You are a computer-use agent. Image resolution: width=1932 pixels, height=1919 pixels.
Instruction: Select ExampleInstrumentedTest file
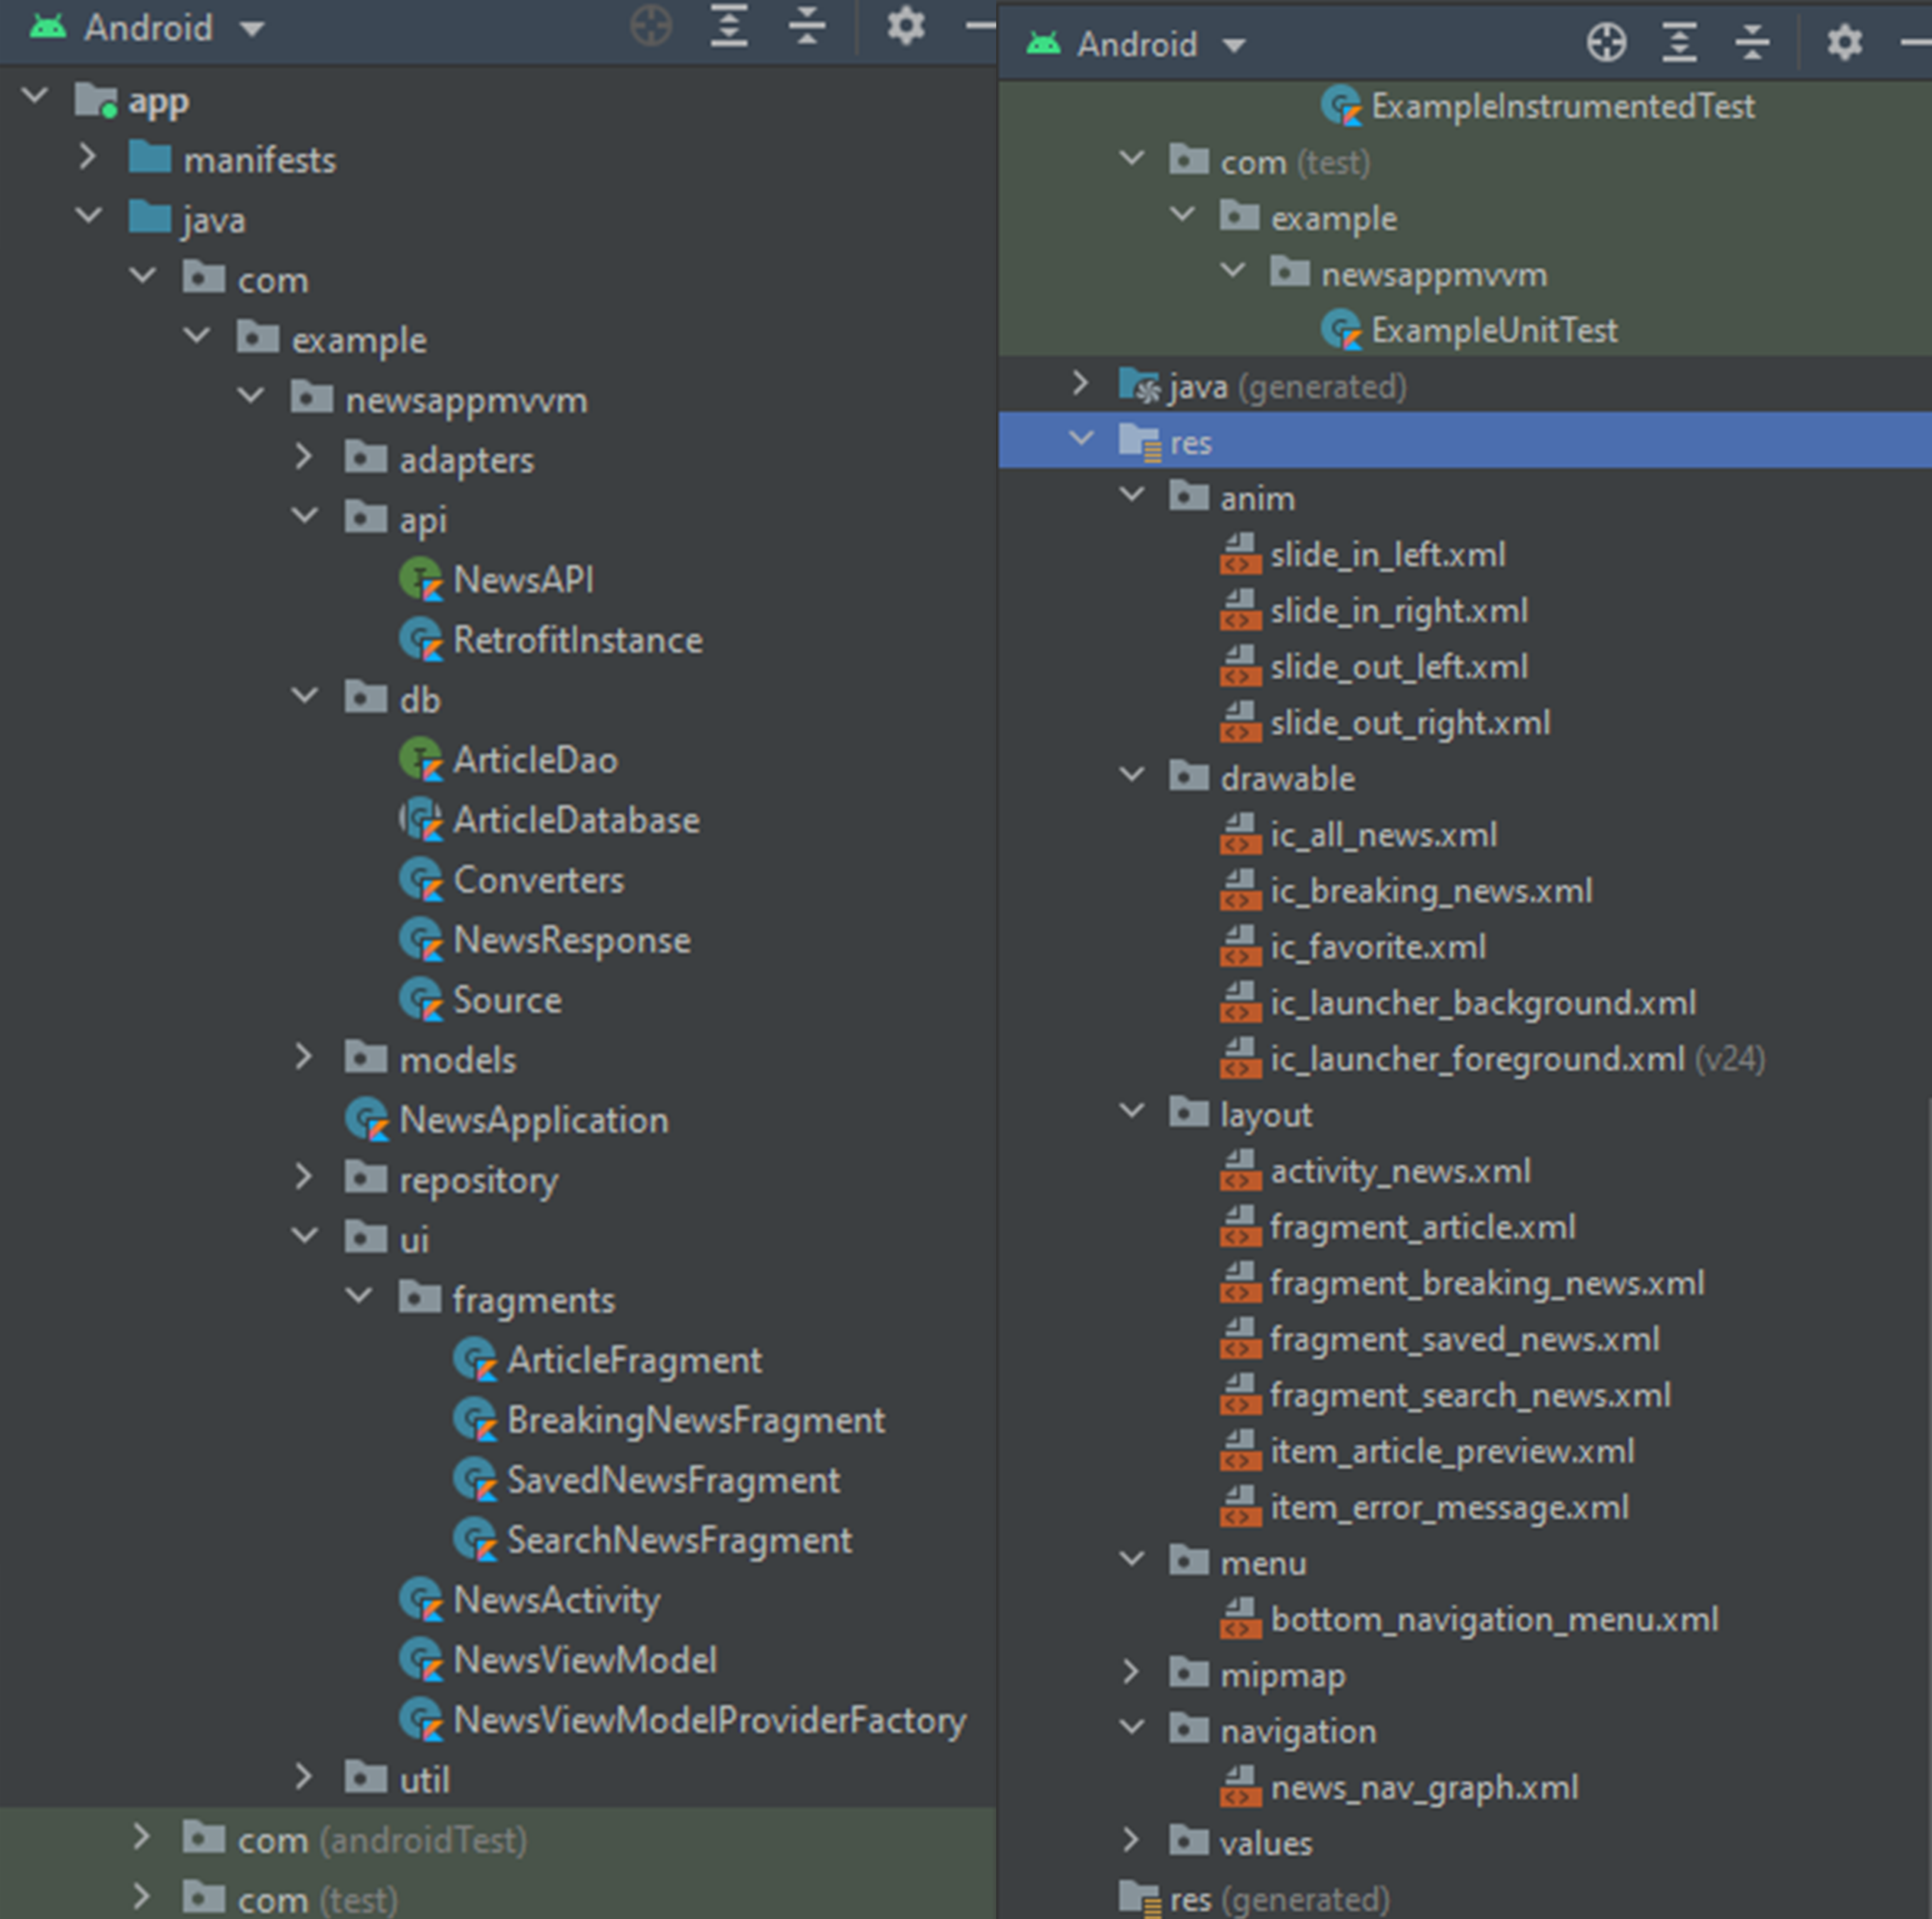[1563, 106]
